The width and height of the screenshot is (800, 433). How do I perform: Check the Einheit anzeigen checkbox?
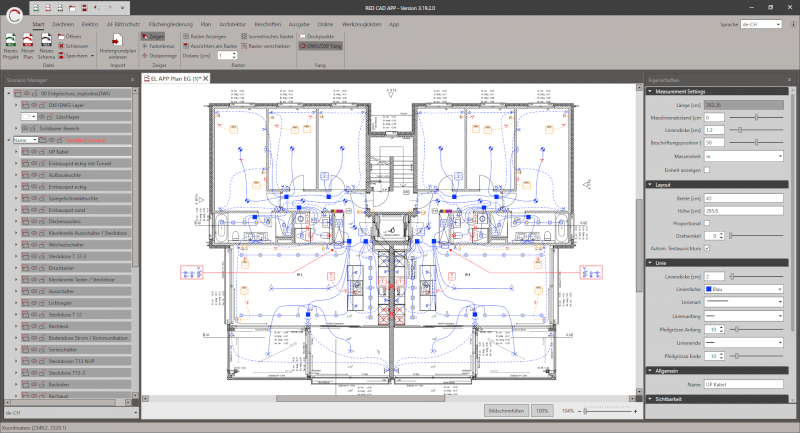[707, 169]
